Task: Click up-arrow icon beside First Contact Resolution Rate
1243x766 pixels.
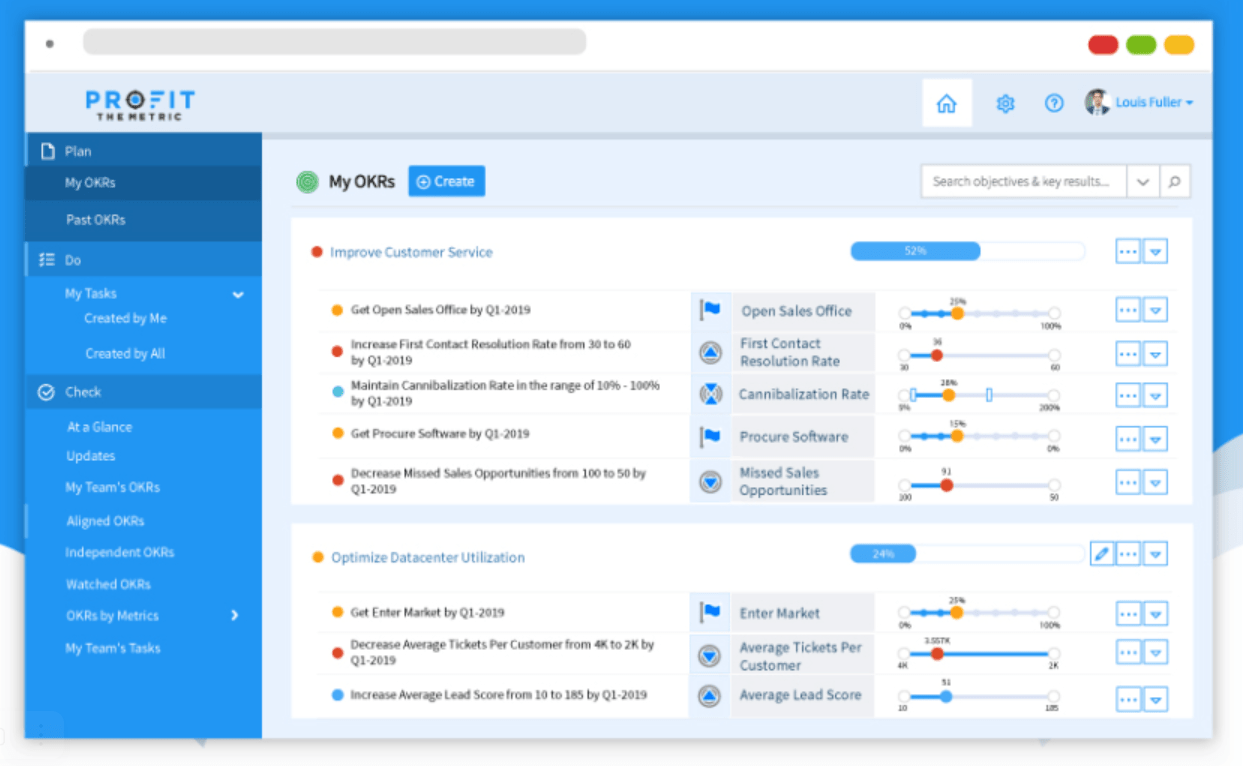Action: click(x=710, y=352)
